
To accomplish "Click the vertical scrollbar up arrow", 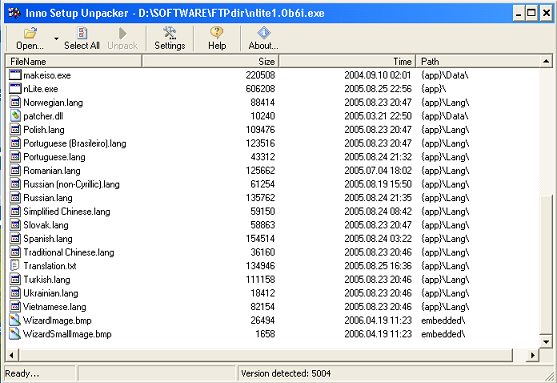I will coord(546,61).
